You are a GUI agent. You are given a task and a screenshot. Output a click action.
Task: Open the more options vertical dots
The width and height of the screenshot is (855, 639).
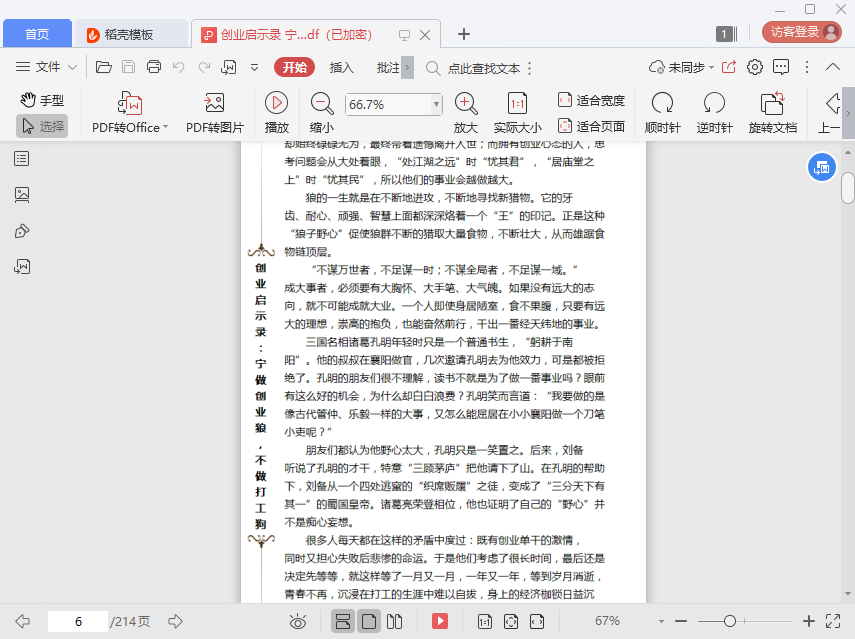tap(807, 67)
